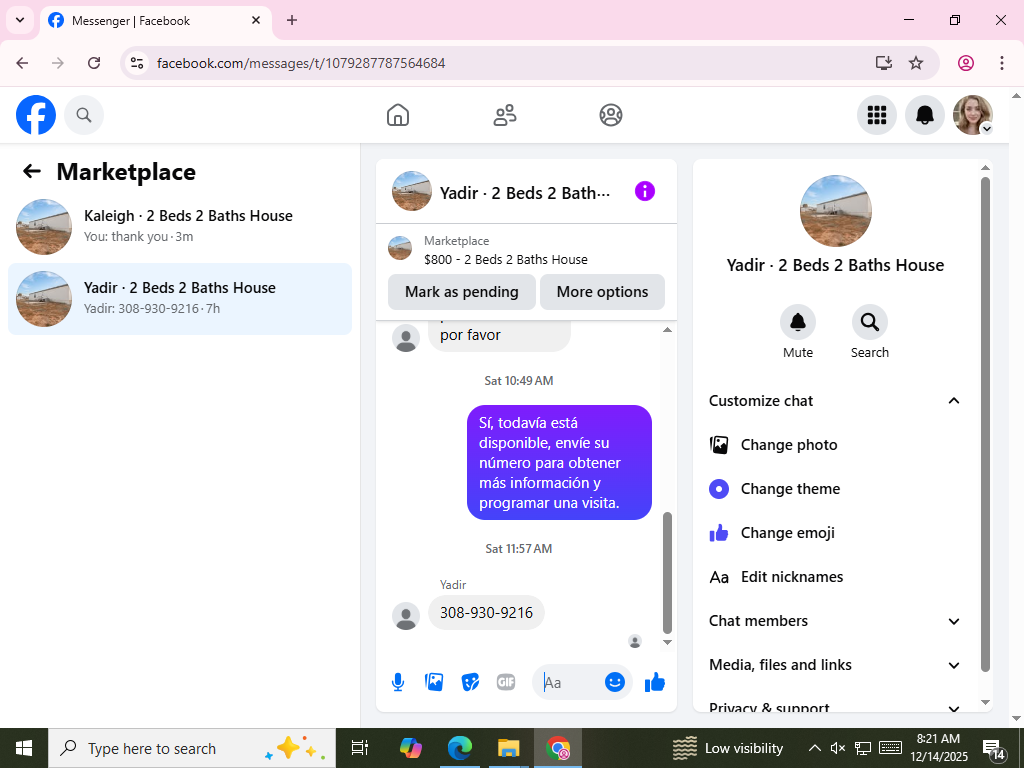The width and height of the screenshot is (1024, 768).
Task: Open the Facebook logo home link
Action: coord(36,116)
